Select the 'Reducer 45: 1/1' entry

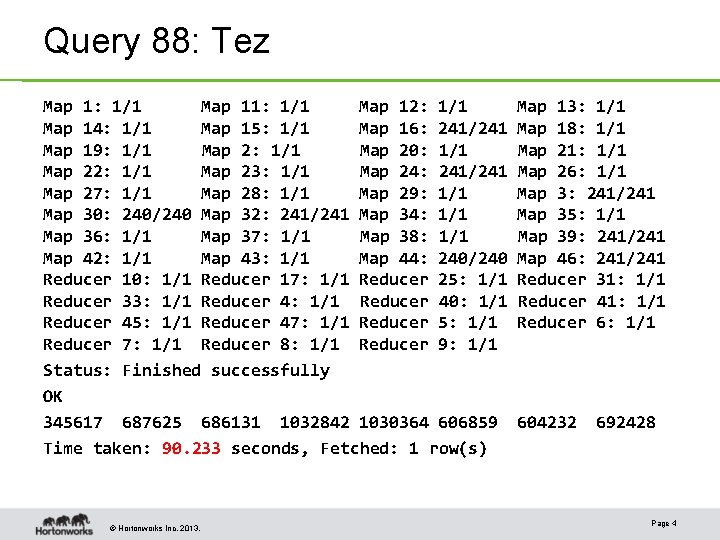117,323
